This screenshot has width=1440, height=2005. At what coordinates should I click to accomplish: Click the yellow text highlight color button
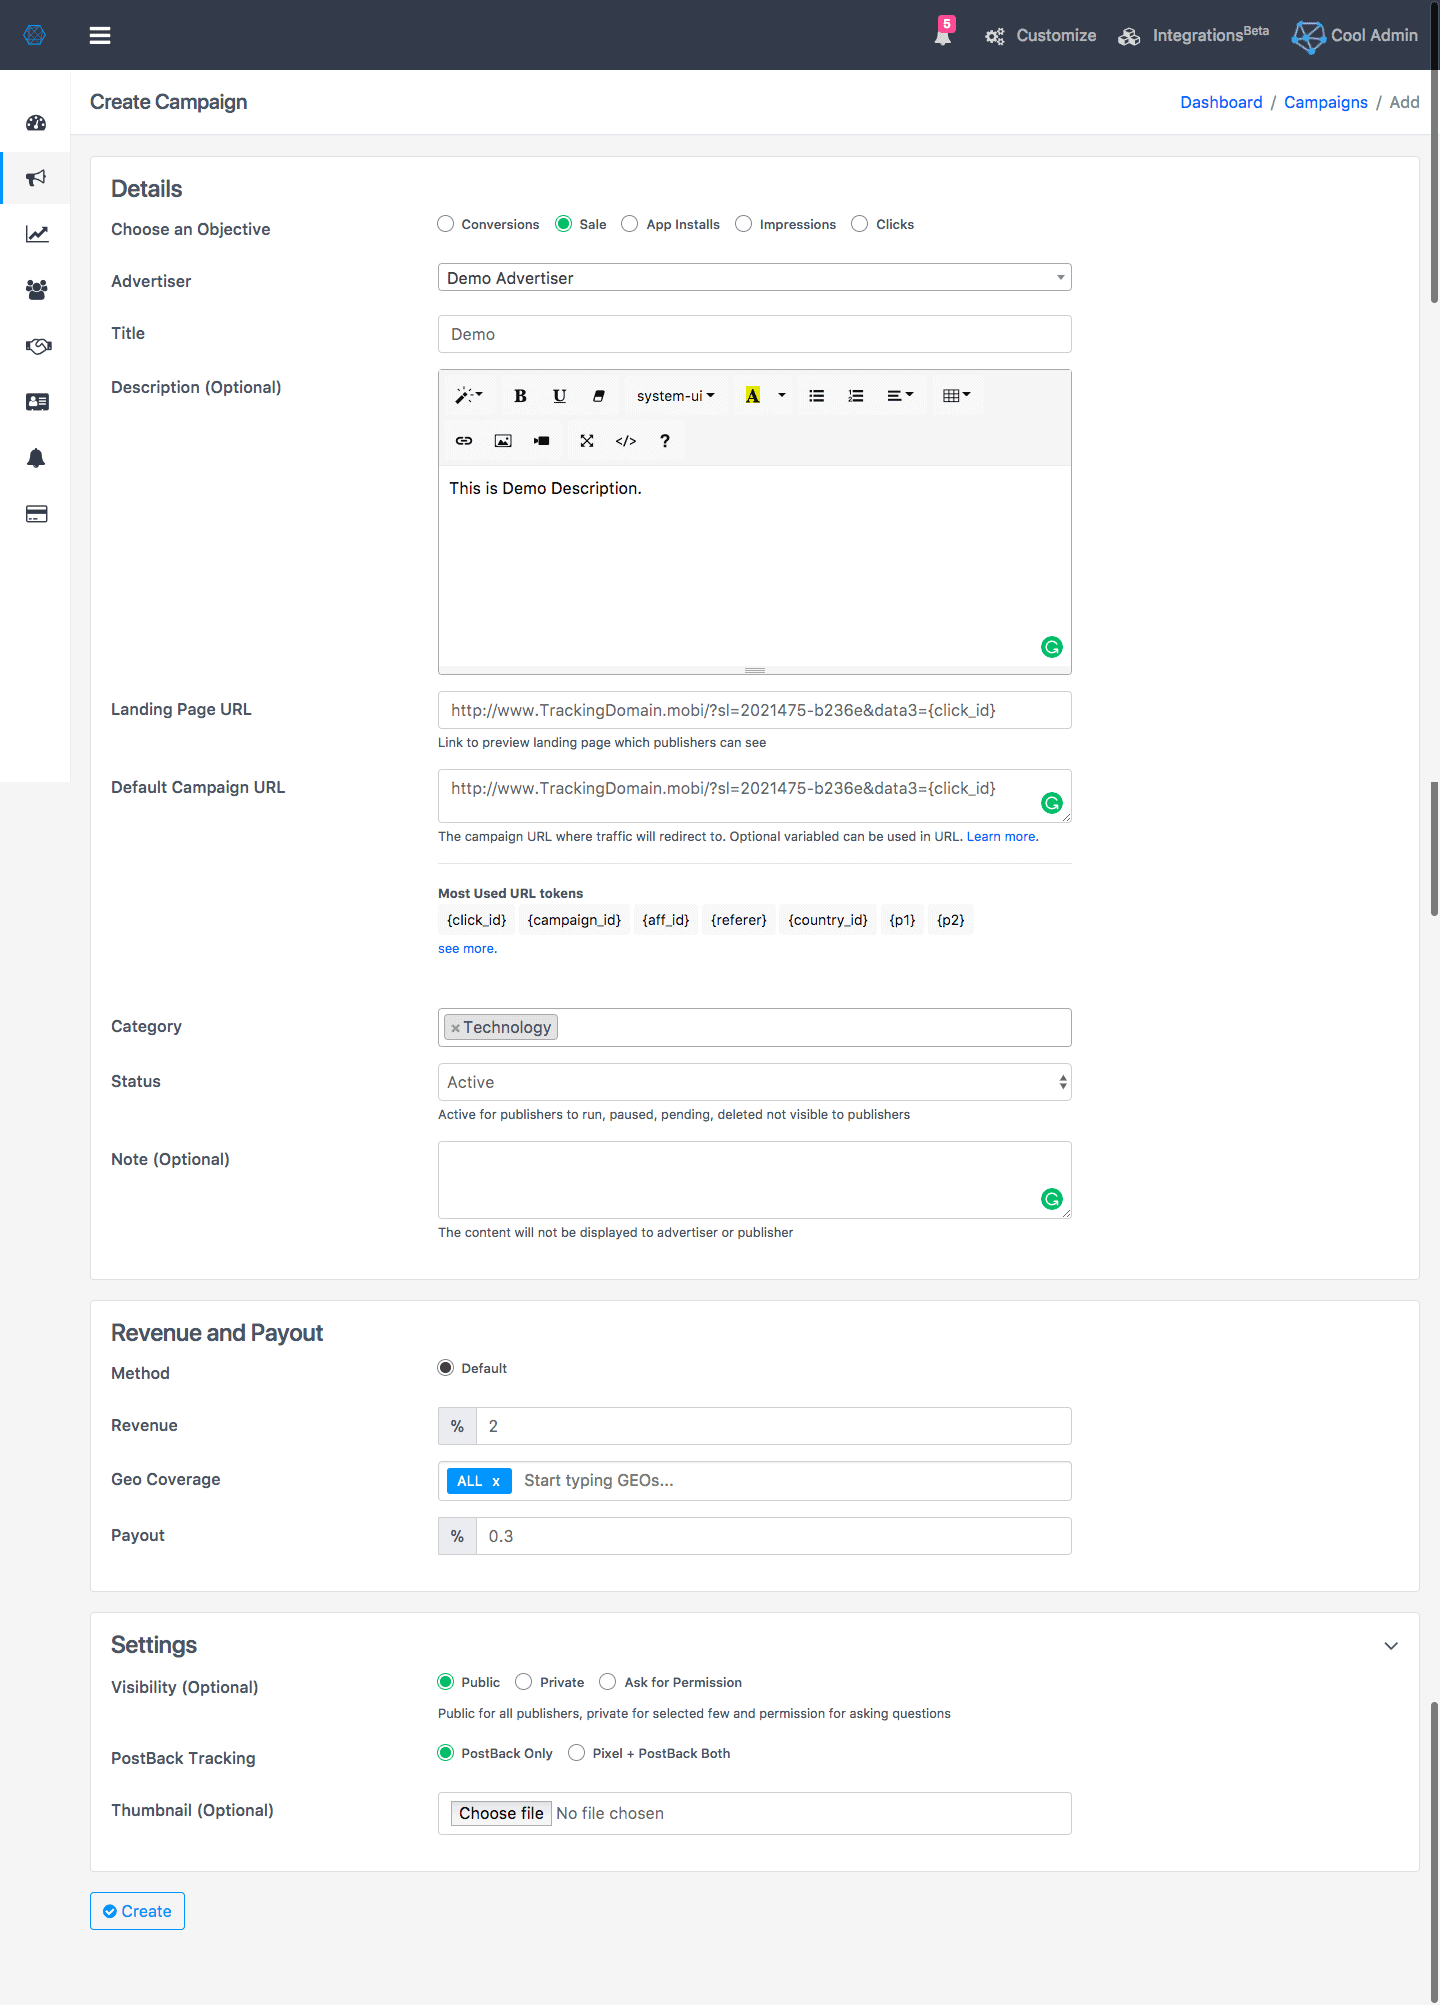[753, 396]
